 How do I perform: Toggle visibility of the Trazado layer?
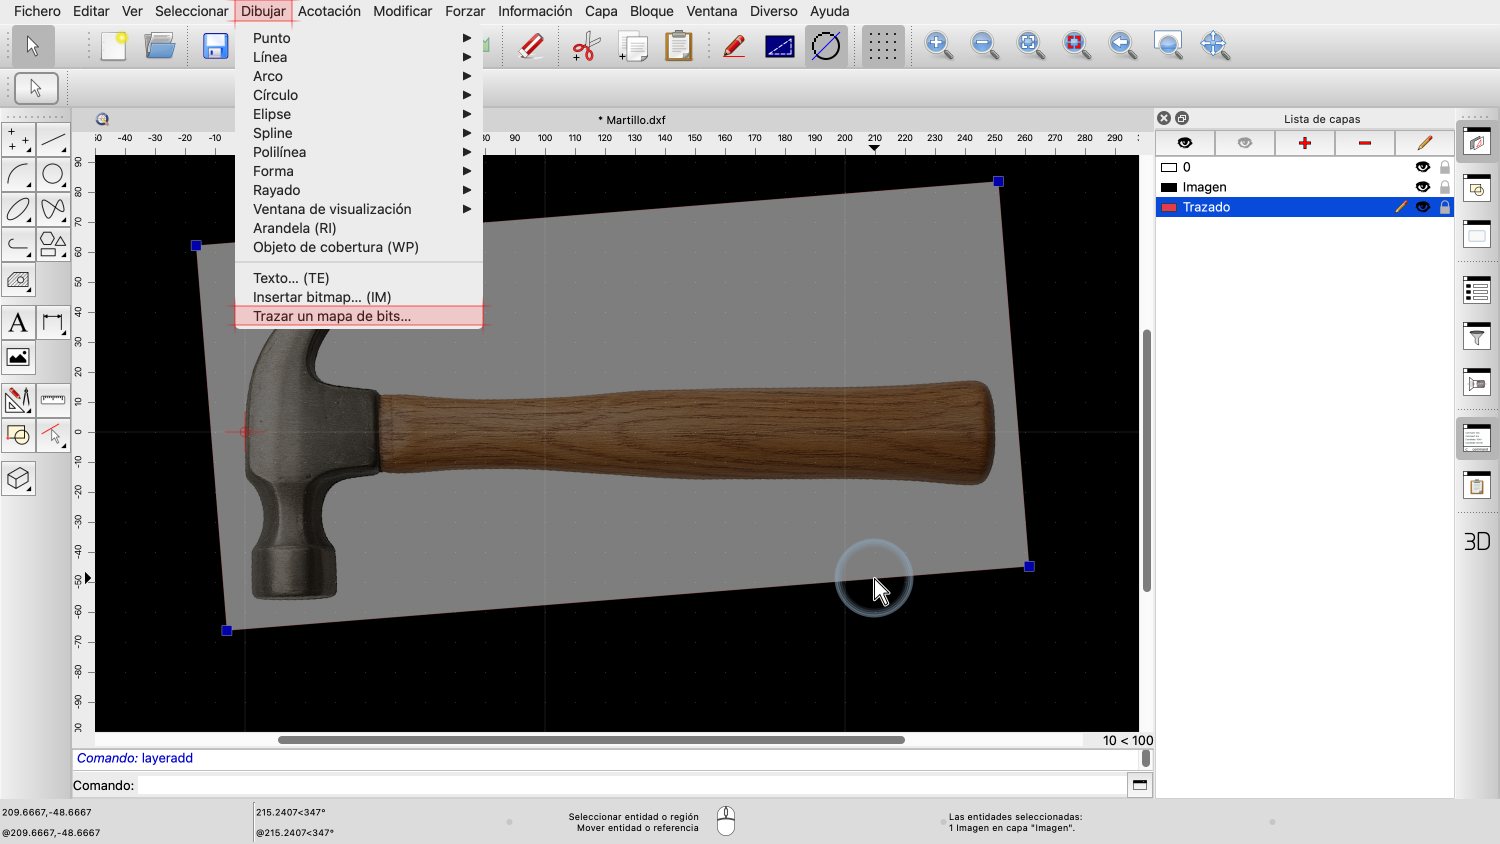tap(1422, 207)
